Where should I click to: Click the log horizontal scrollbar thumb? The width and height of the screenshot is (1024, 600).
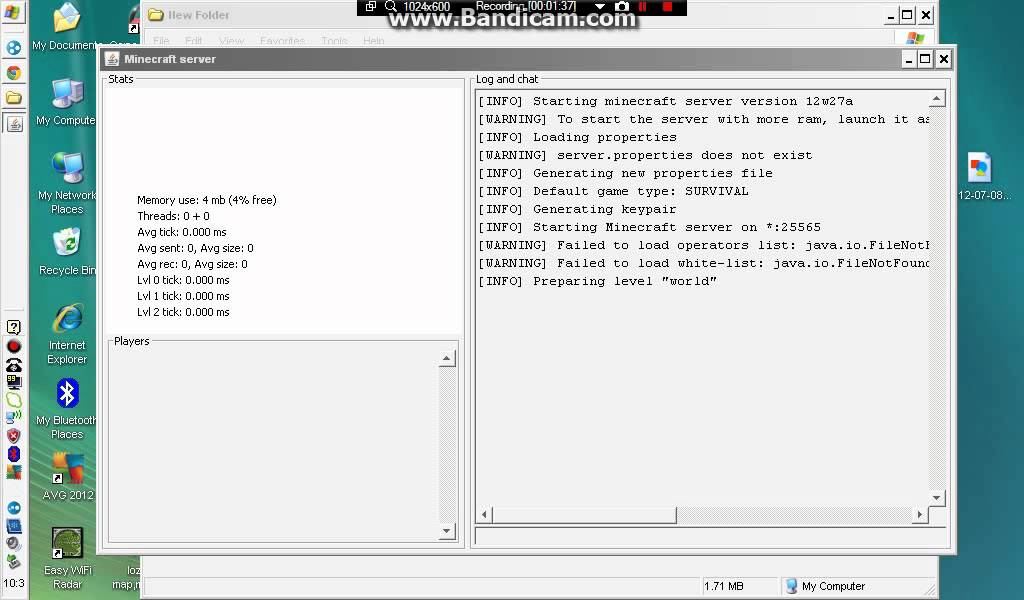point(584,514)
